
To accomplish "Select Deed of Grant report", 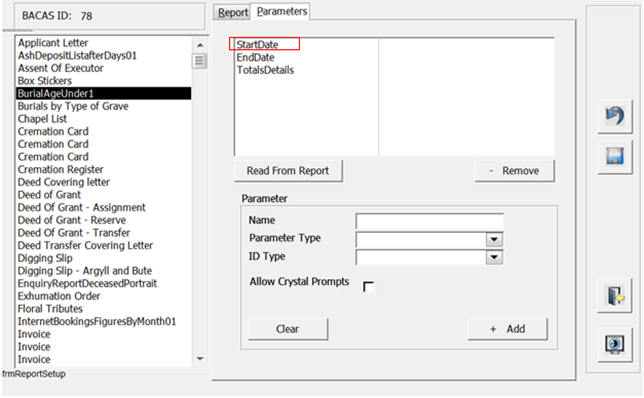I will [x=104, y=195].
